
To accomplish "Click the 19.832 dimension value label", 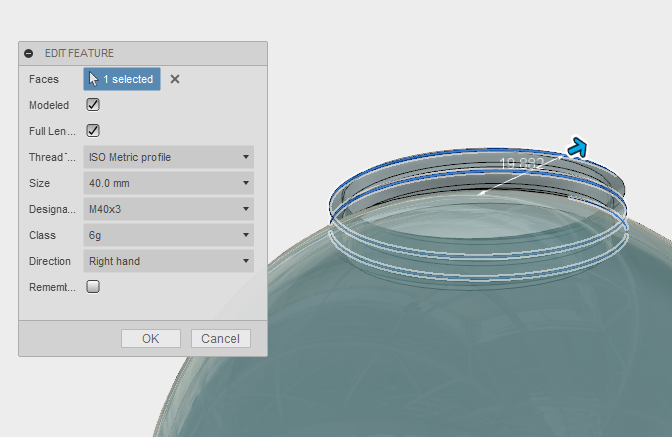I will click(521, 163).
